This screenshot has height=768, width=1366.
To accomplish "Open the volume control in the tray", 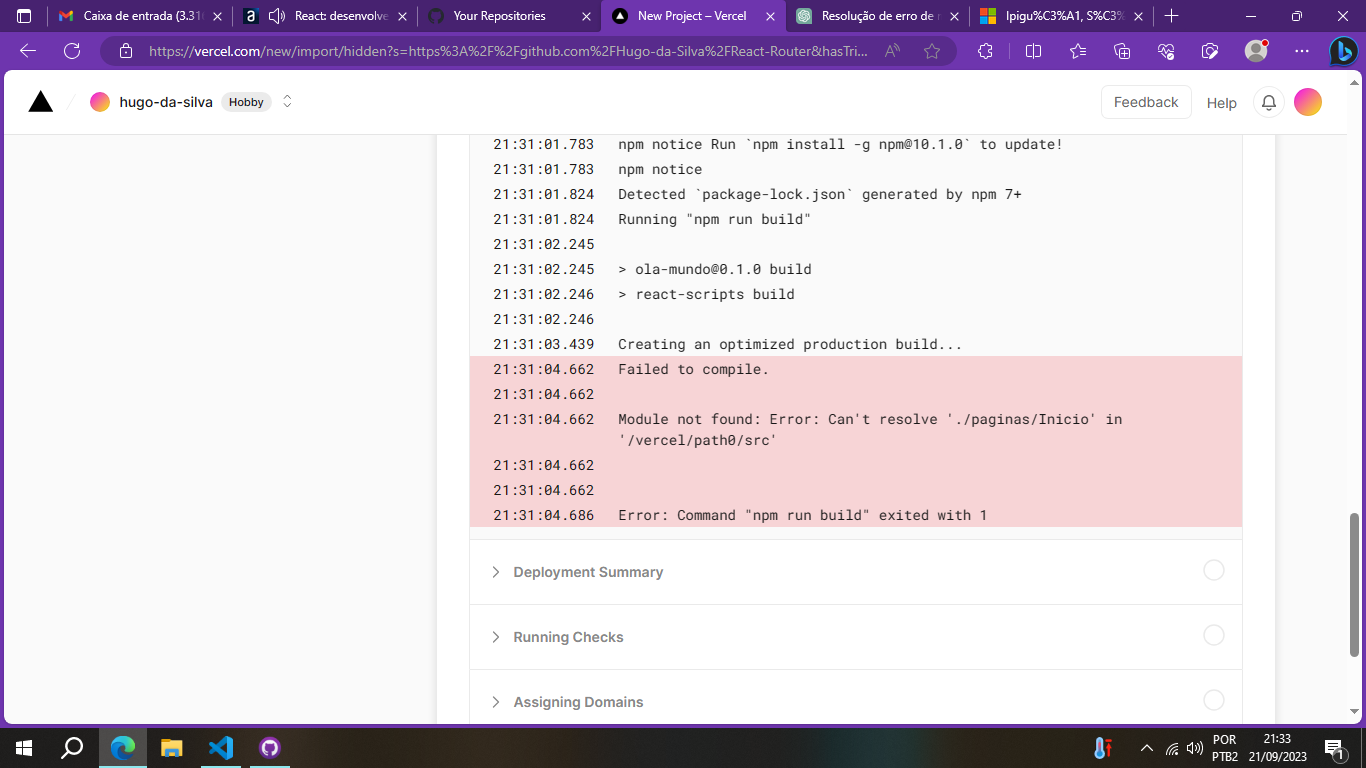I will [1194, 748].
